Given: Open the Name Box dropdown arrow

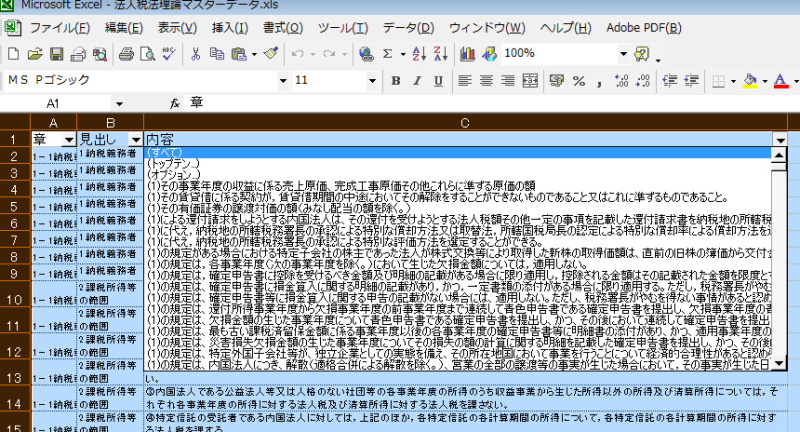Looking at the screenshot, I should (119, 104).
